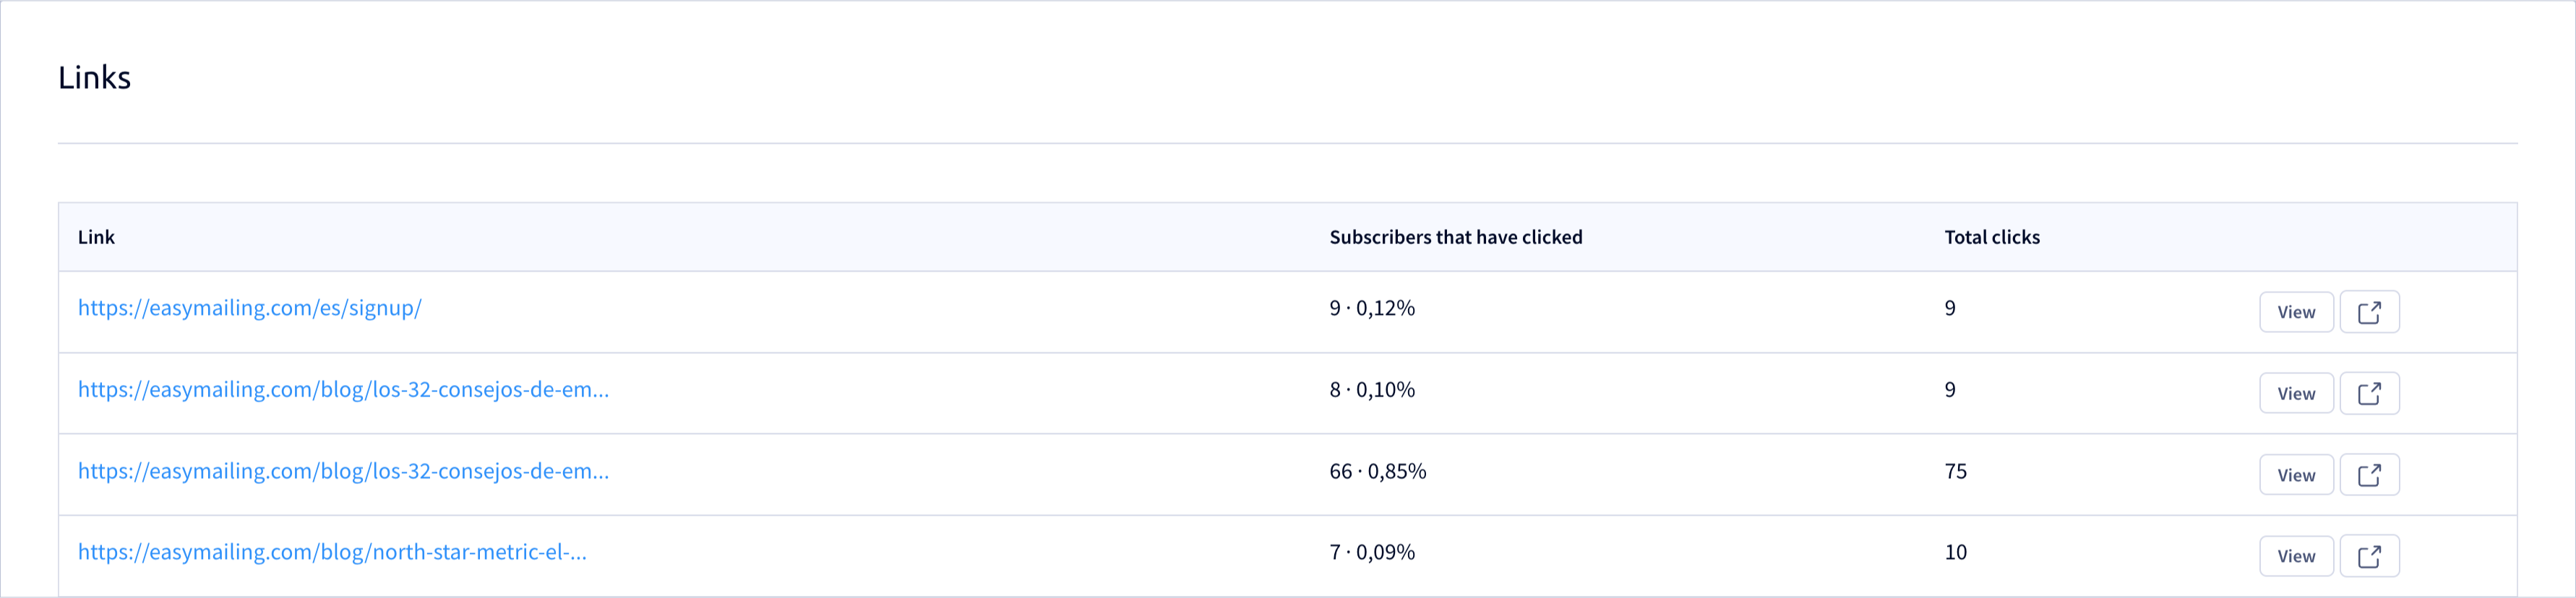Click the Link column header
The image size is (2576, 598).
[x=96, y=237]
